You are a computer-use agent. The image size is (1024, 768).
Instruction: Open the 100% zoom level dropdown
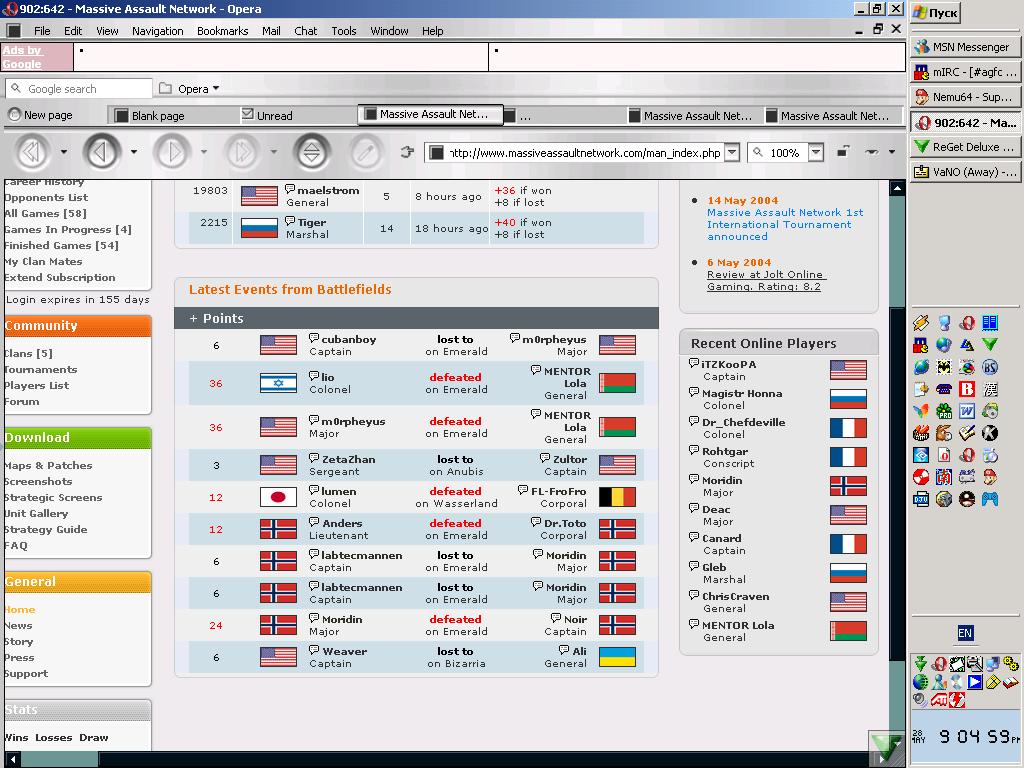coord(816,152)
